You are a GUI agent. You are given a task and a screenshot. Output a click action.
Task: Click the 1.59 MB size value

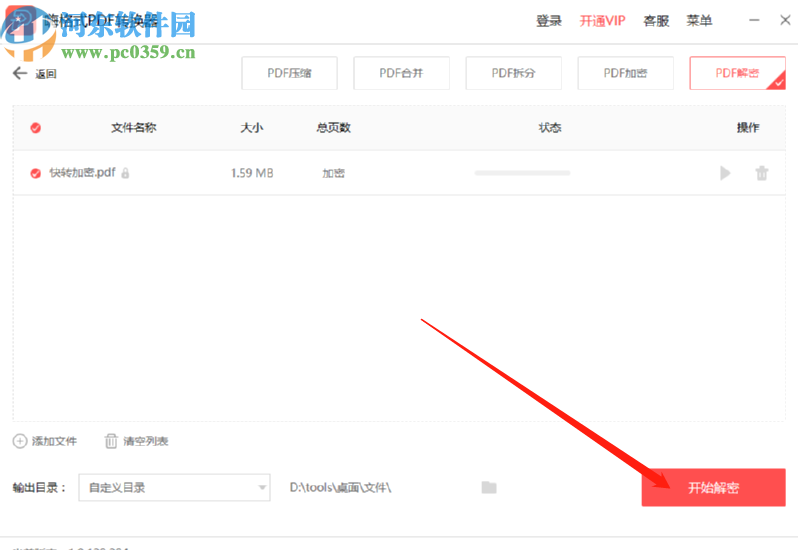click(x=252, y=173)
